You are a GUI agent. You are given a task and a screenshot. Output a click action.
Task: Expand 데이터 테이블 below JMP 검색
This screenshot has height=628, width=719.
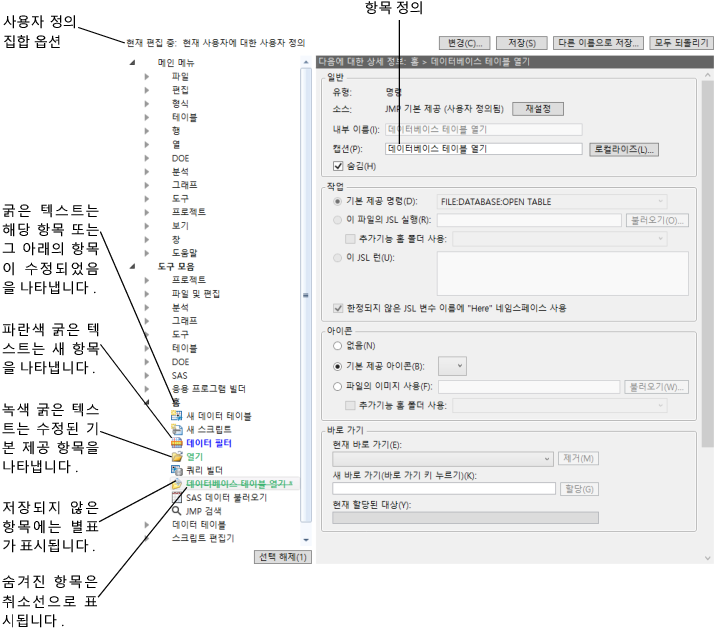tap(147, 524)
